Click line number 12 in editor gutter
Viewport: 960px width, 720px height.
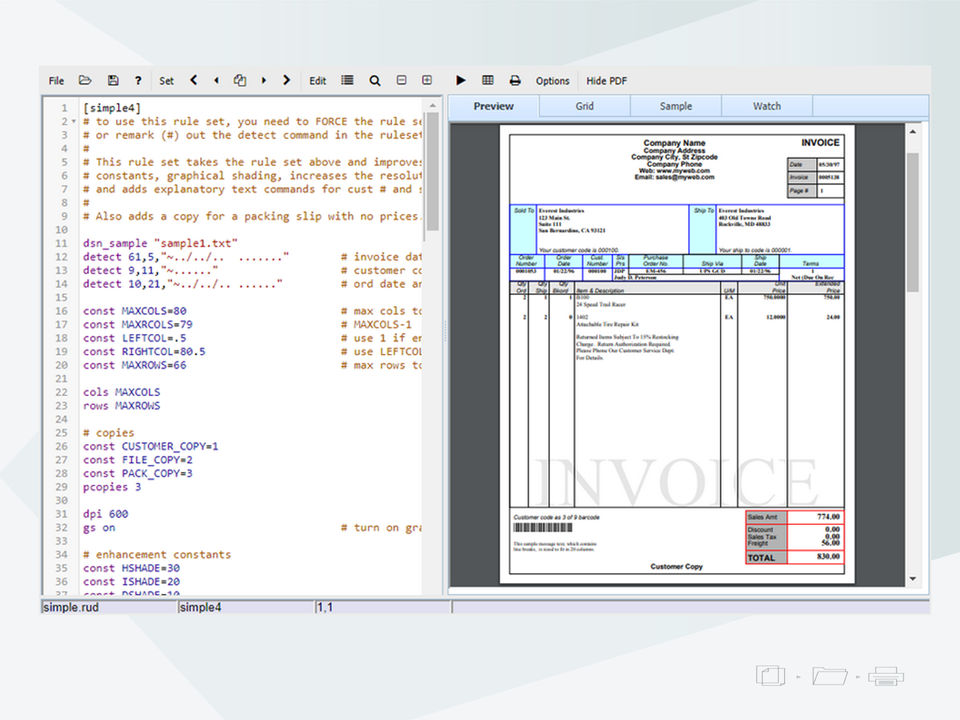[x=61, y=257]
